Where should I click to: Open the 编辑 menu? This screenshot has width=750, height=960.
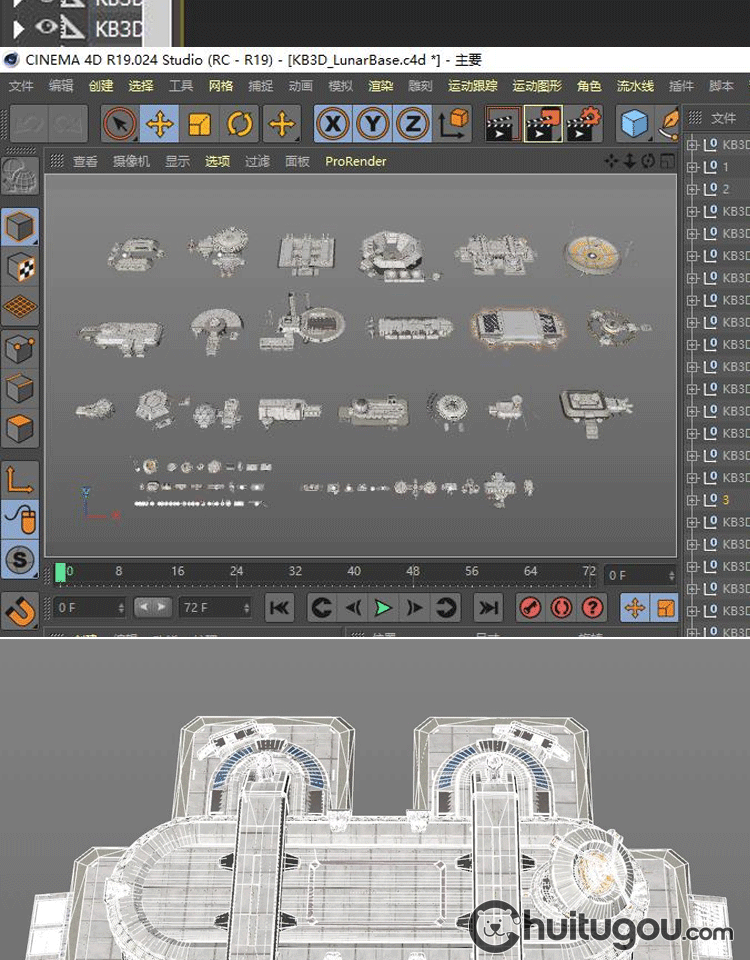point(61,86)
